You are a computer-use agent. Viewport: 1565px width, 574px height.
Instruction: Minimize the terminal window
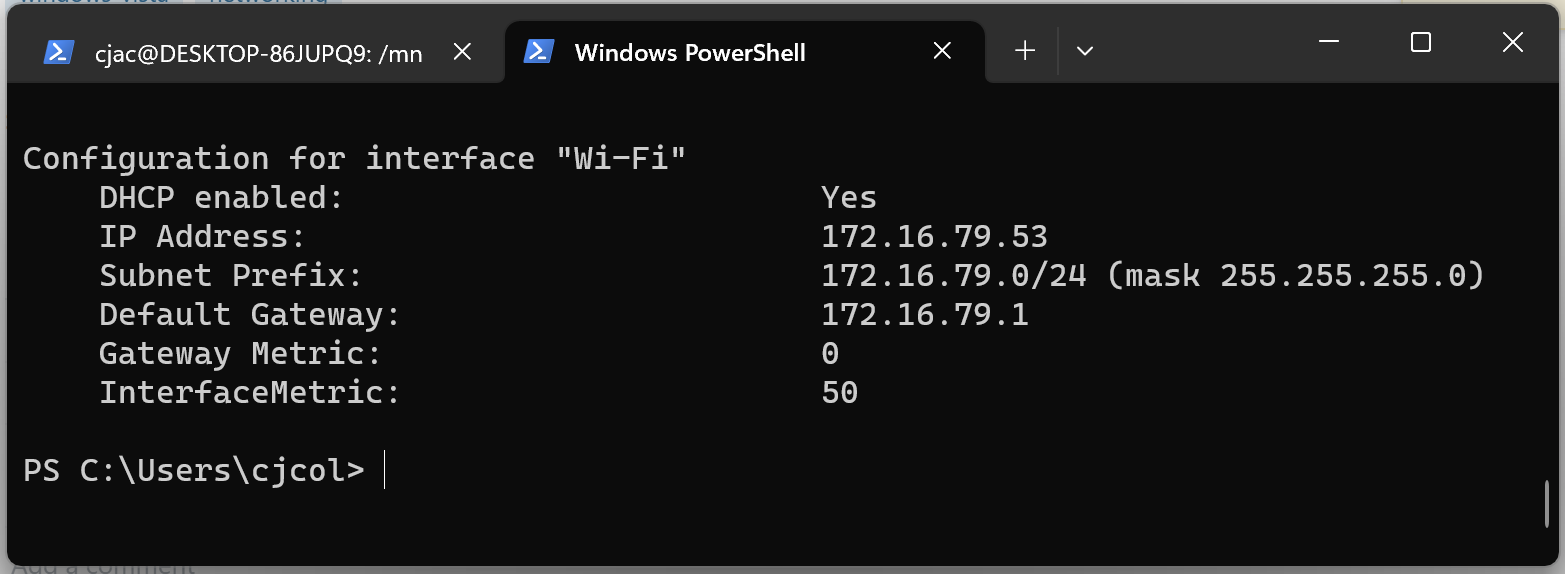point(1328,42)
